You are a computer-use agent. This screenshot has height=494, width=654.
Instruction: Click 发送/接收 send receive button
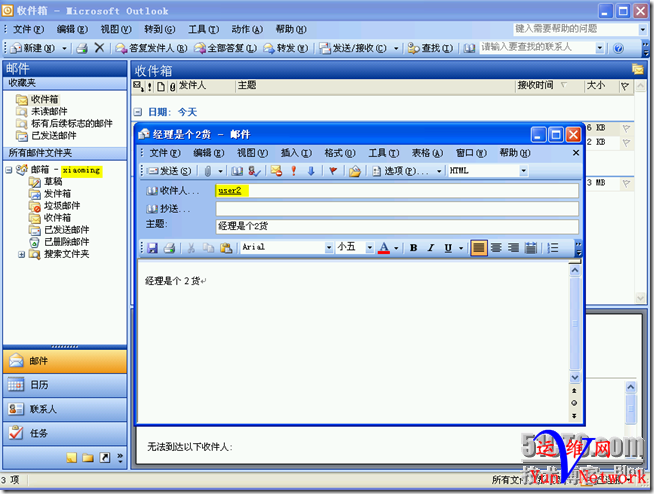click(353, 48)
